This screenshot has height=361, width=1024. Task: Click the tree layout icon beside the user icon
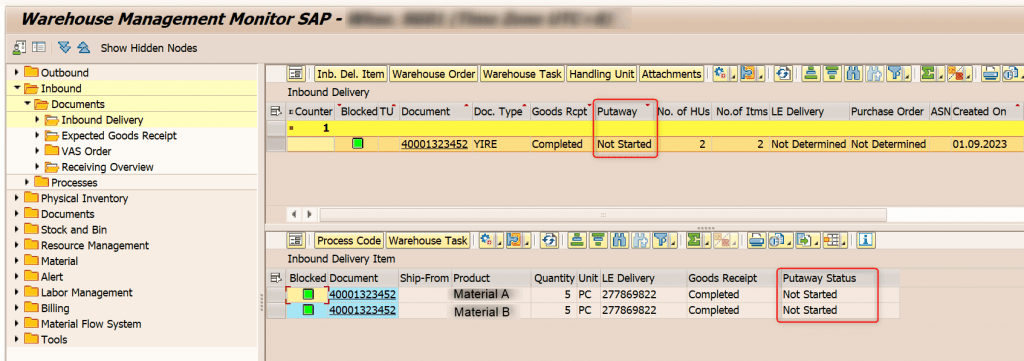[x=39, y=47]
